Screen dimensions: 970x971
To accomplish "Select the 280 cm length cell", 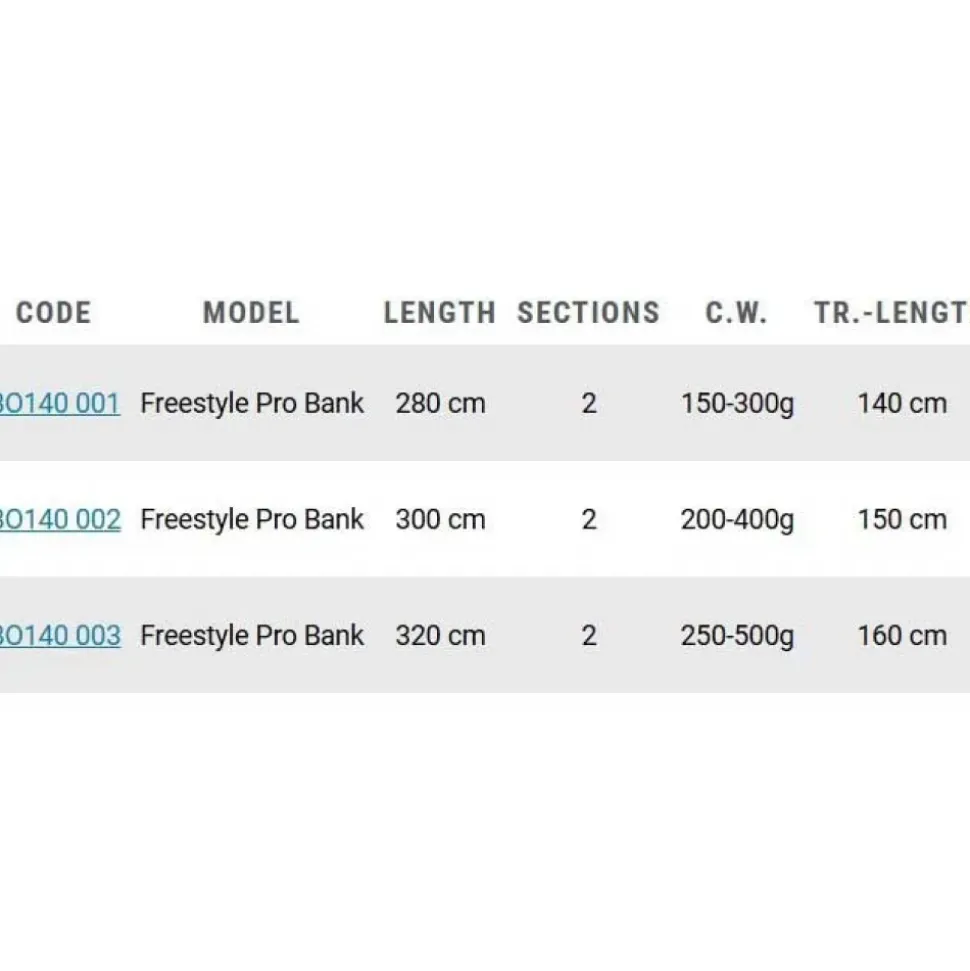I will [440, 404].
